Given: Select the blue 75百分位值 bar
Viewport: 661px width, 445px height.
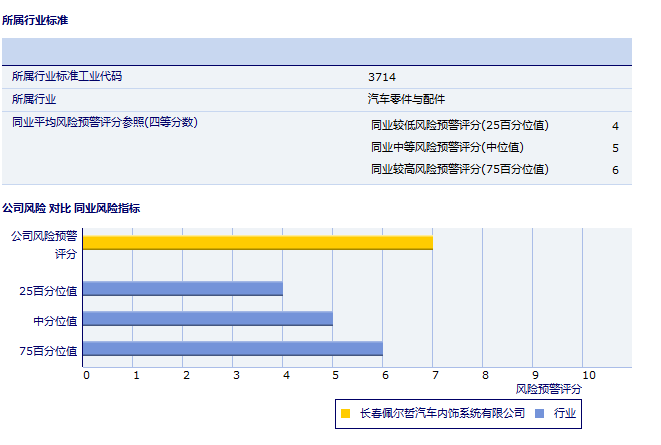Looking at the screenshot, I should tap(232, 349).
